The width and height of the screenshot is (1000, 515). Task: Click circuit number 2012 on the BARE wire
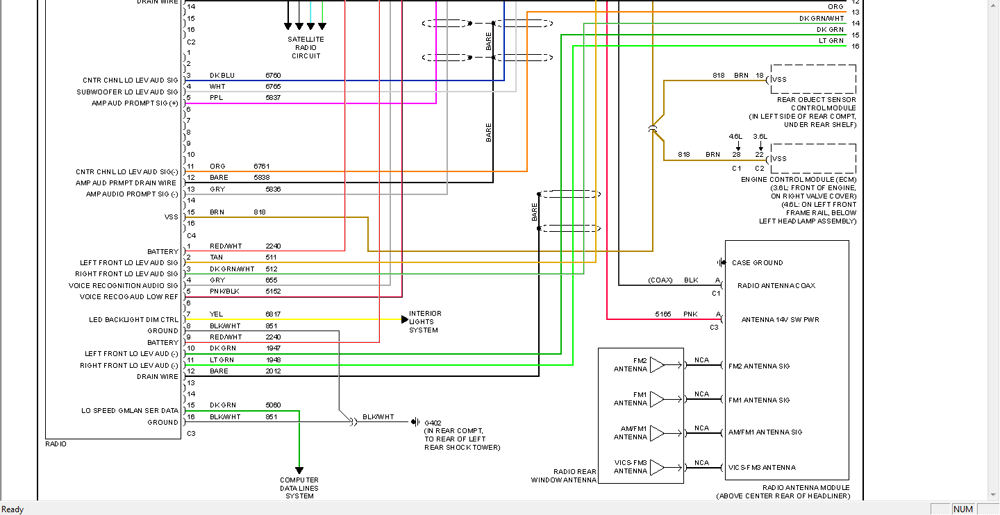[273, 371]
